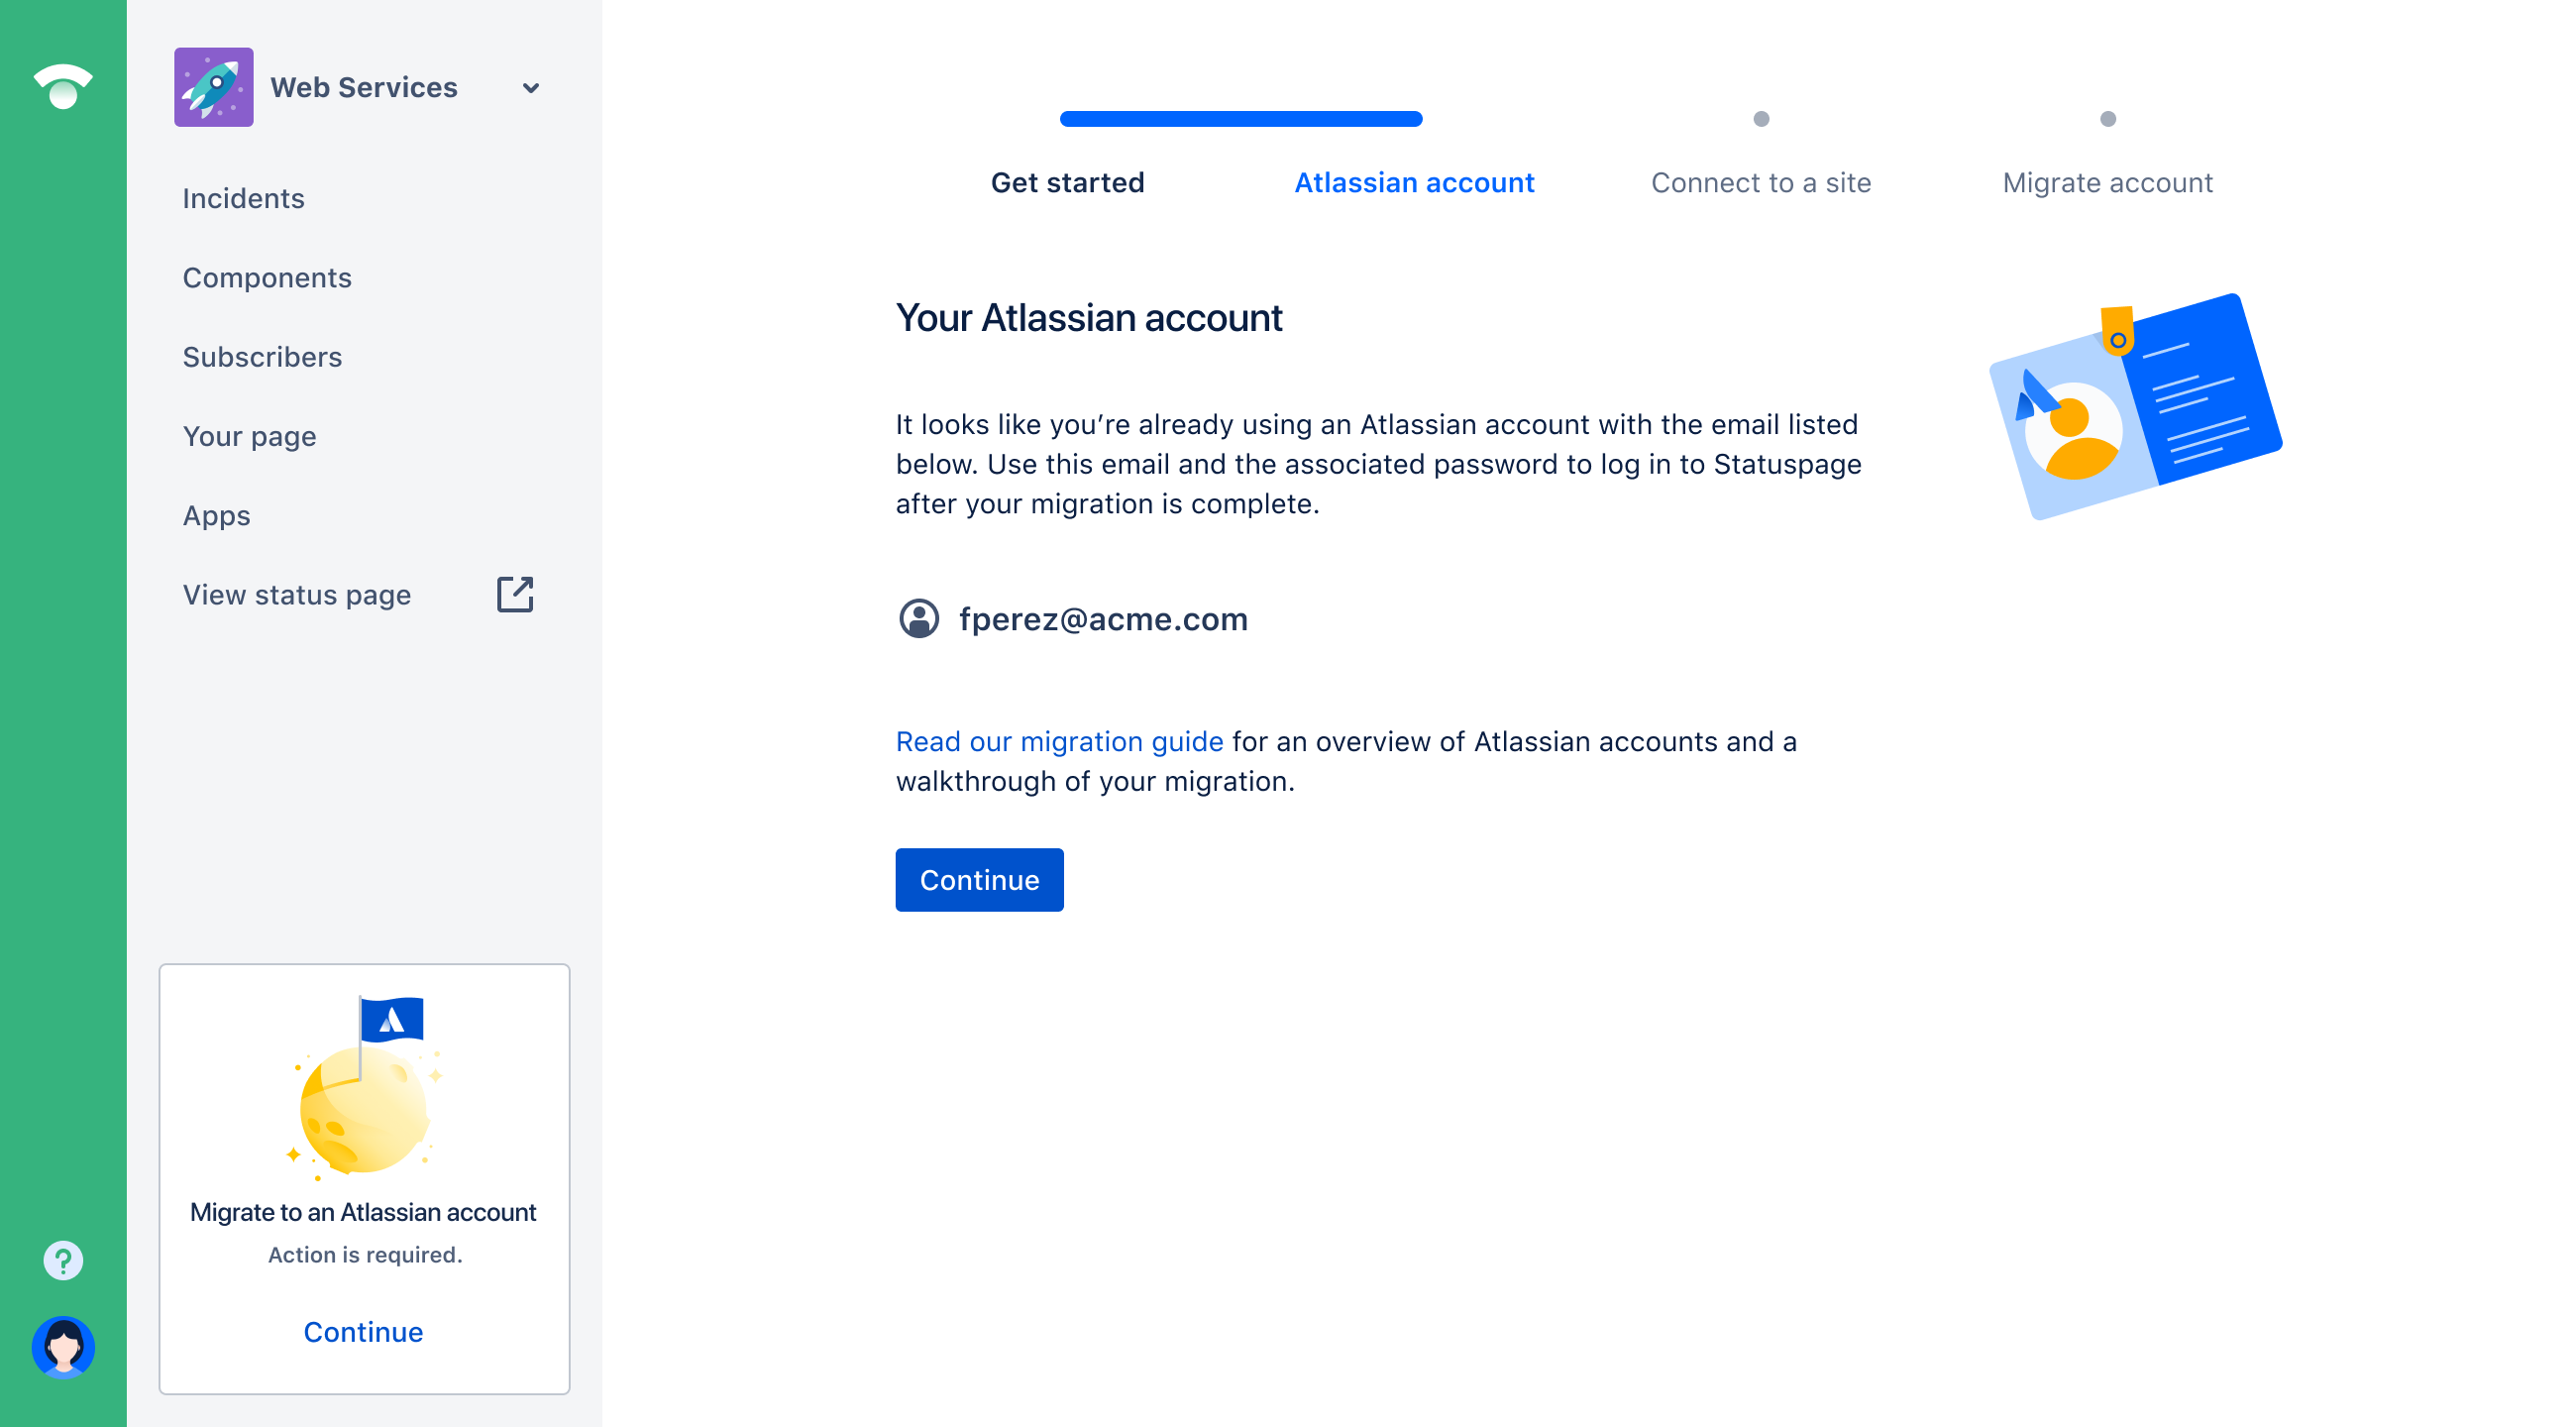
Task: Select the Atlassian account step tab
Action: tap(1415, 182)
